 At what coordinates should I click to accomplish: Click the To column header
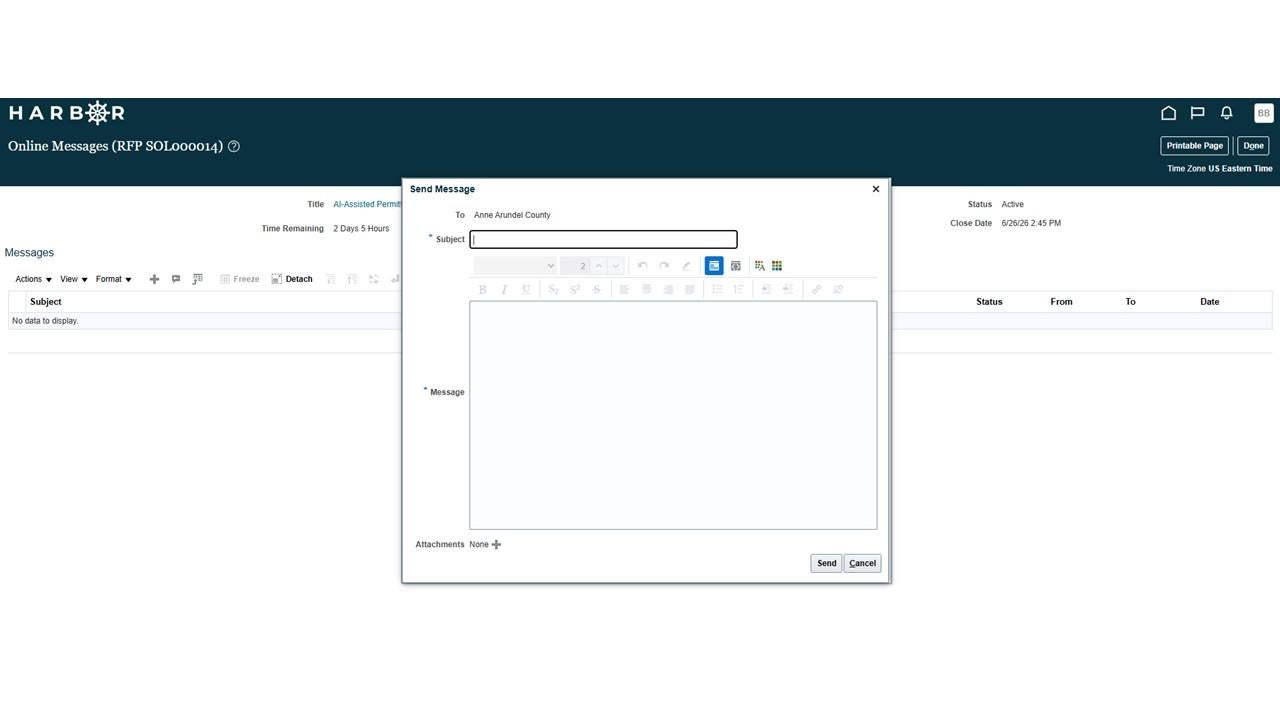(1130, 301)
